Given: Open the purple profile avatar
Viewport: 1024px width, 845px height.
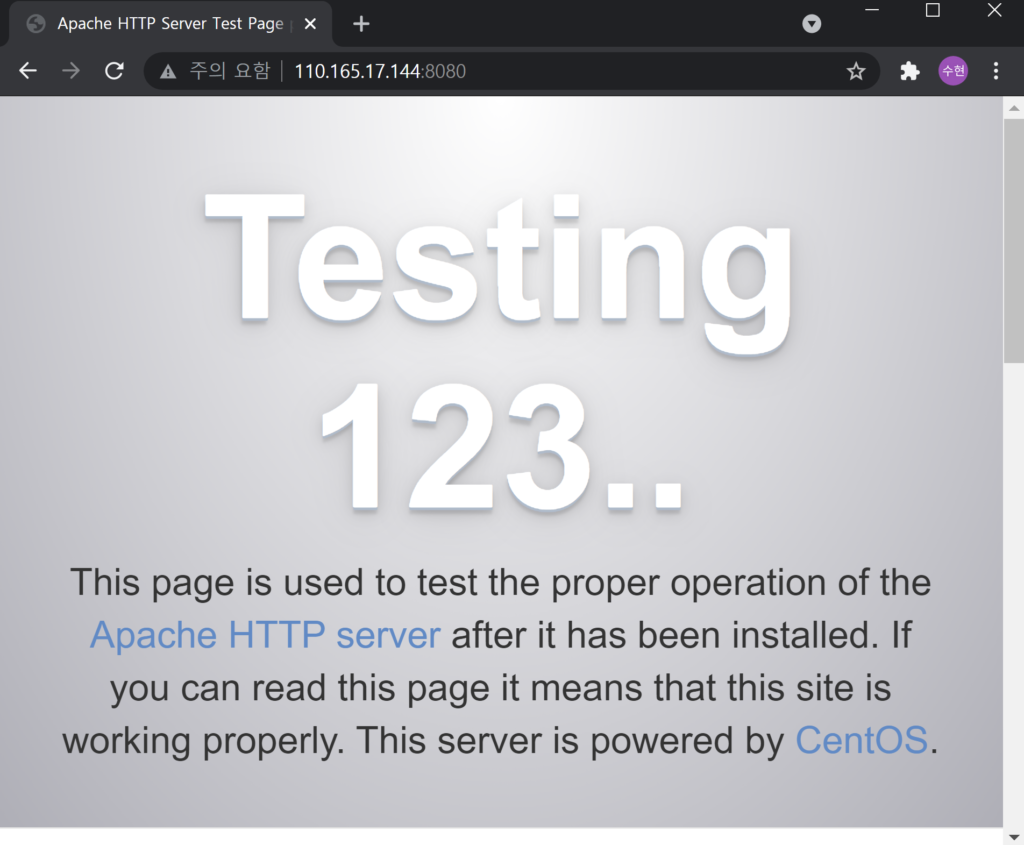Looking at the screenshot, I should [953, 71].
